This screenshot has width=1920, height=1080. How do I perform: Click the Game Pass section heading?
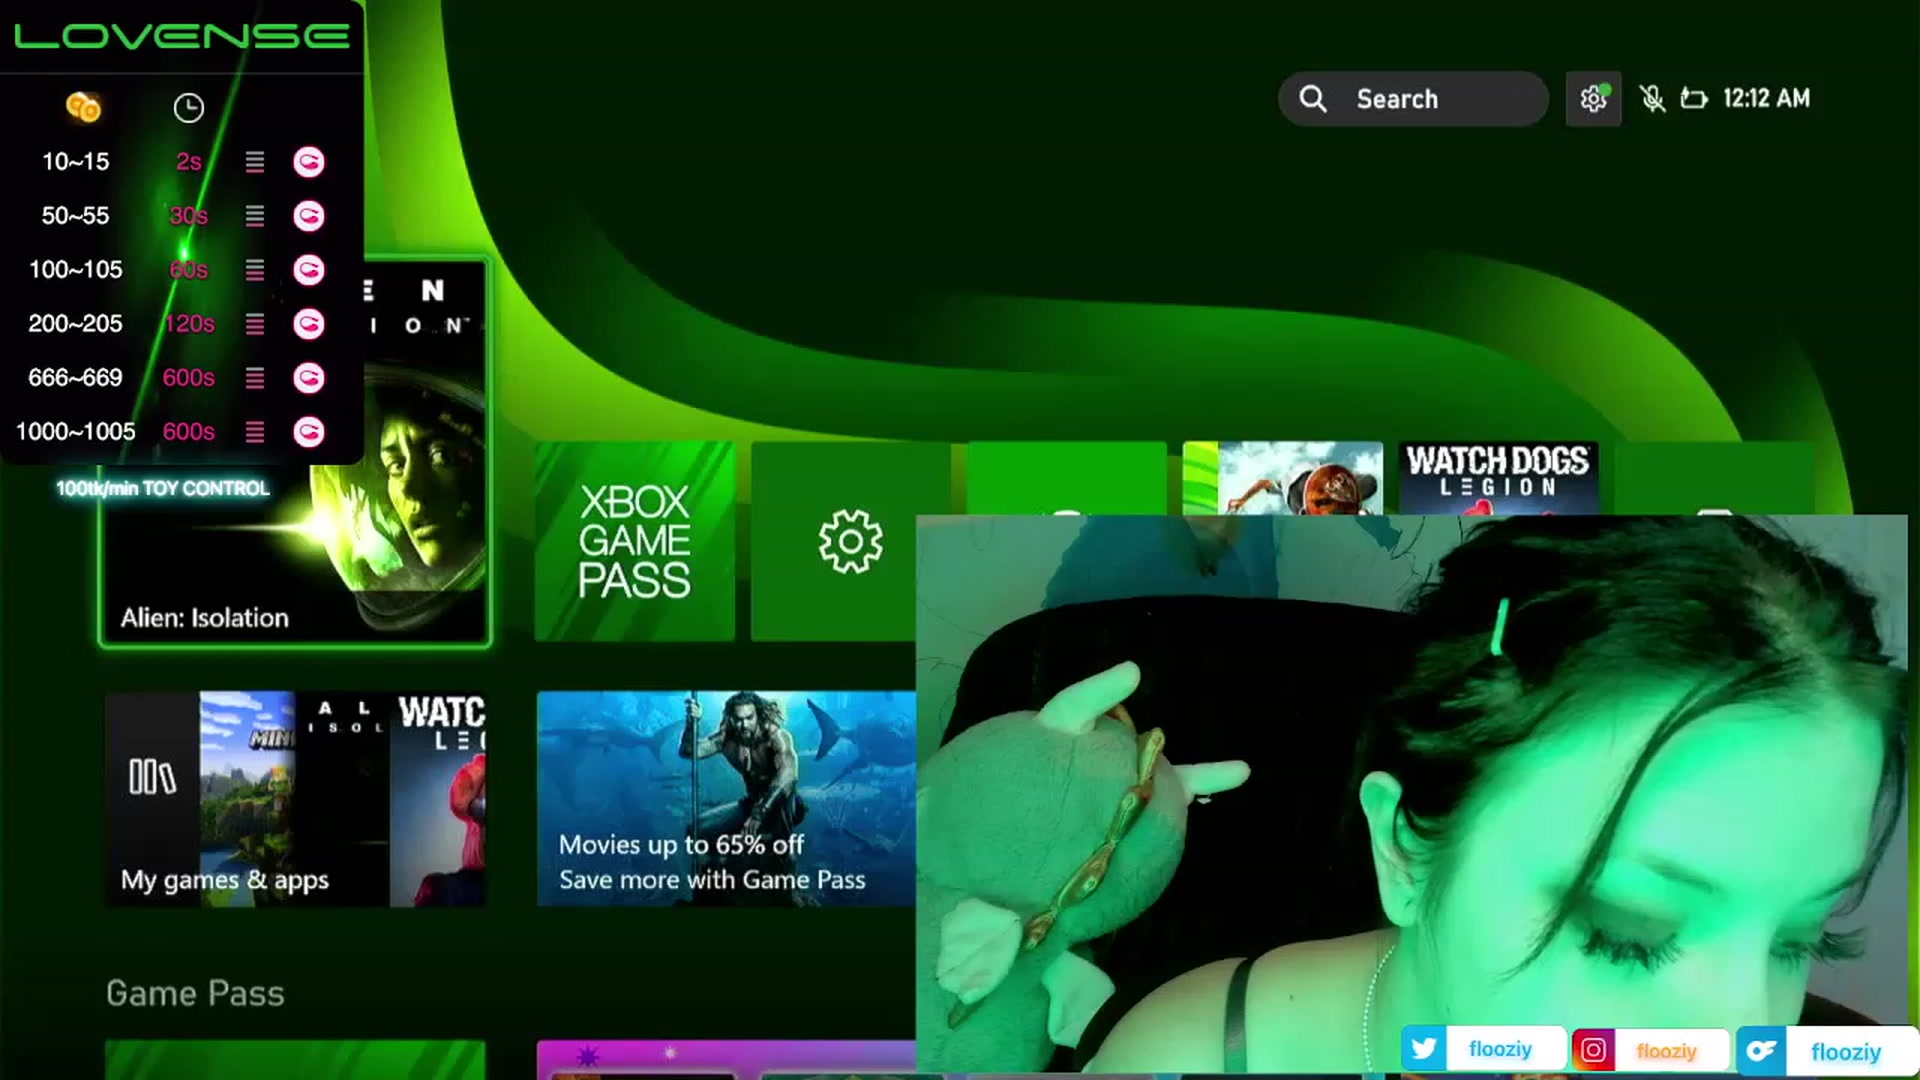point(195,993)
